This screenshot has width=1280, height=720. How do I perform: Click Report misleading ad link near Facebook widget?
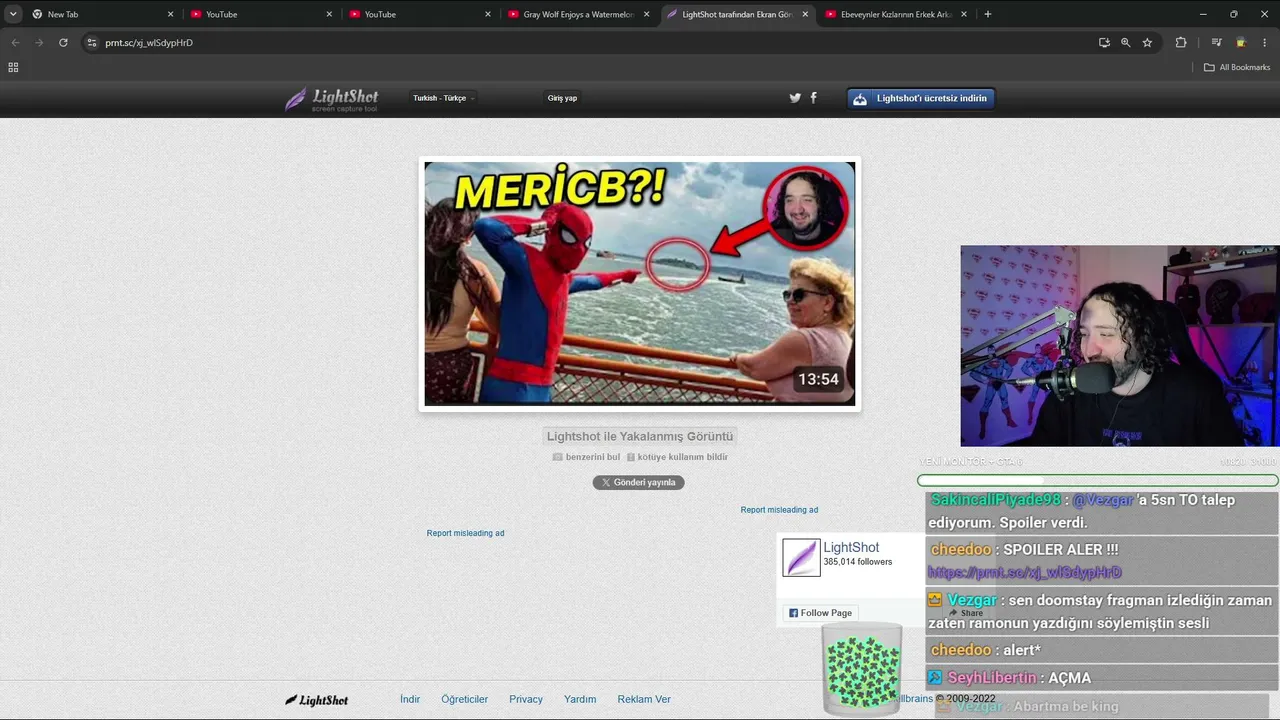(x=779, y=510)
